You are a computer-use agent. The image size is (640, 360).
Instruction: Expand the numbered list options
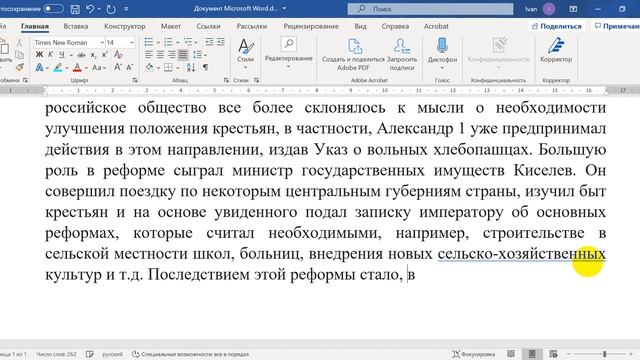[178, 42]
